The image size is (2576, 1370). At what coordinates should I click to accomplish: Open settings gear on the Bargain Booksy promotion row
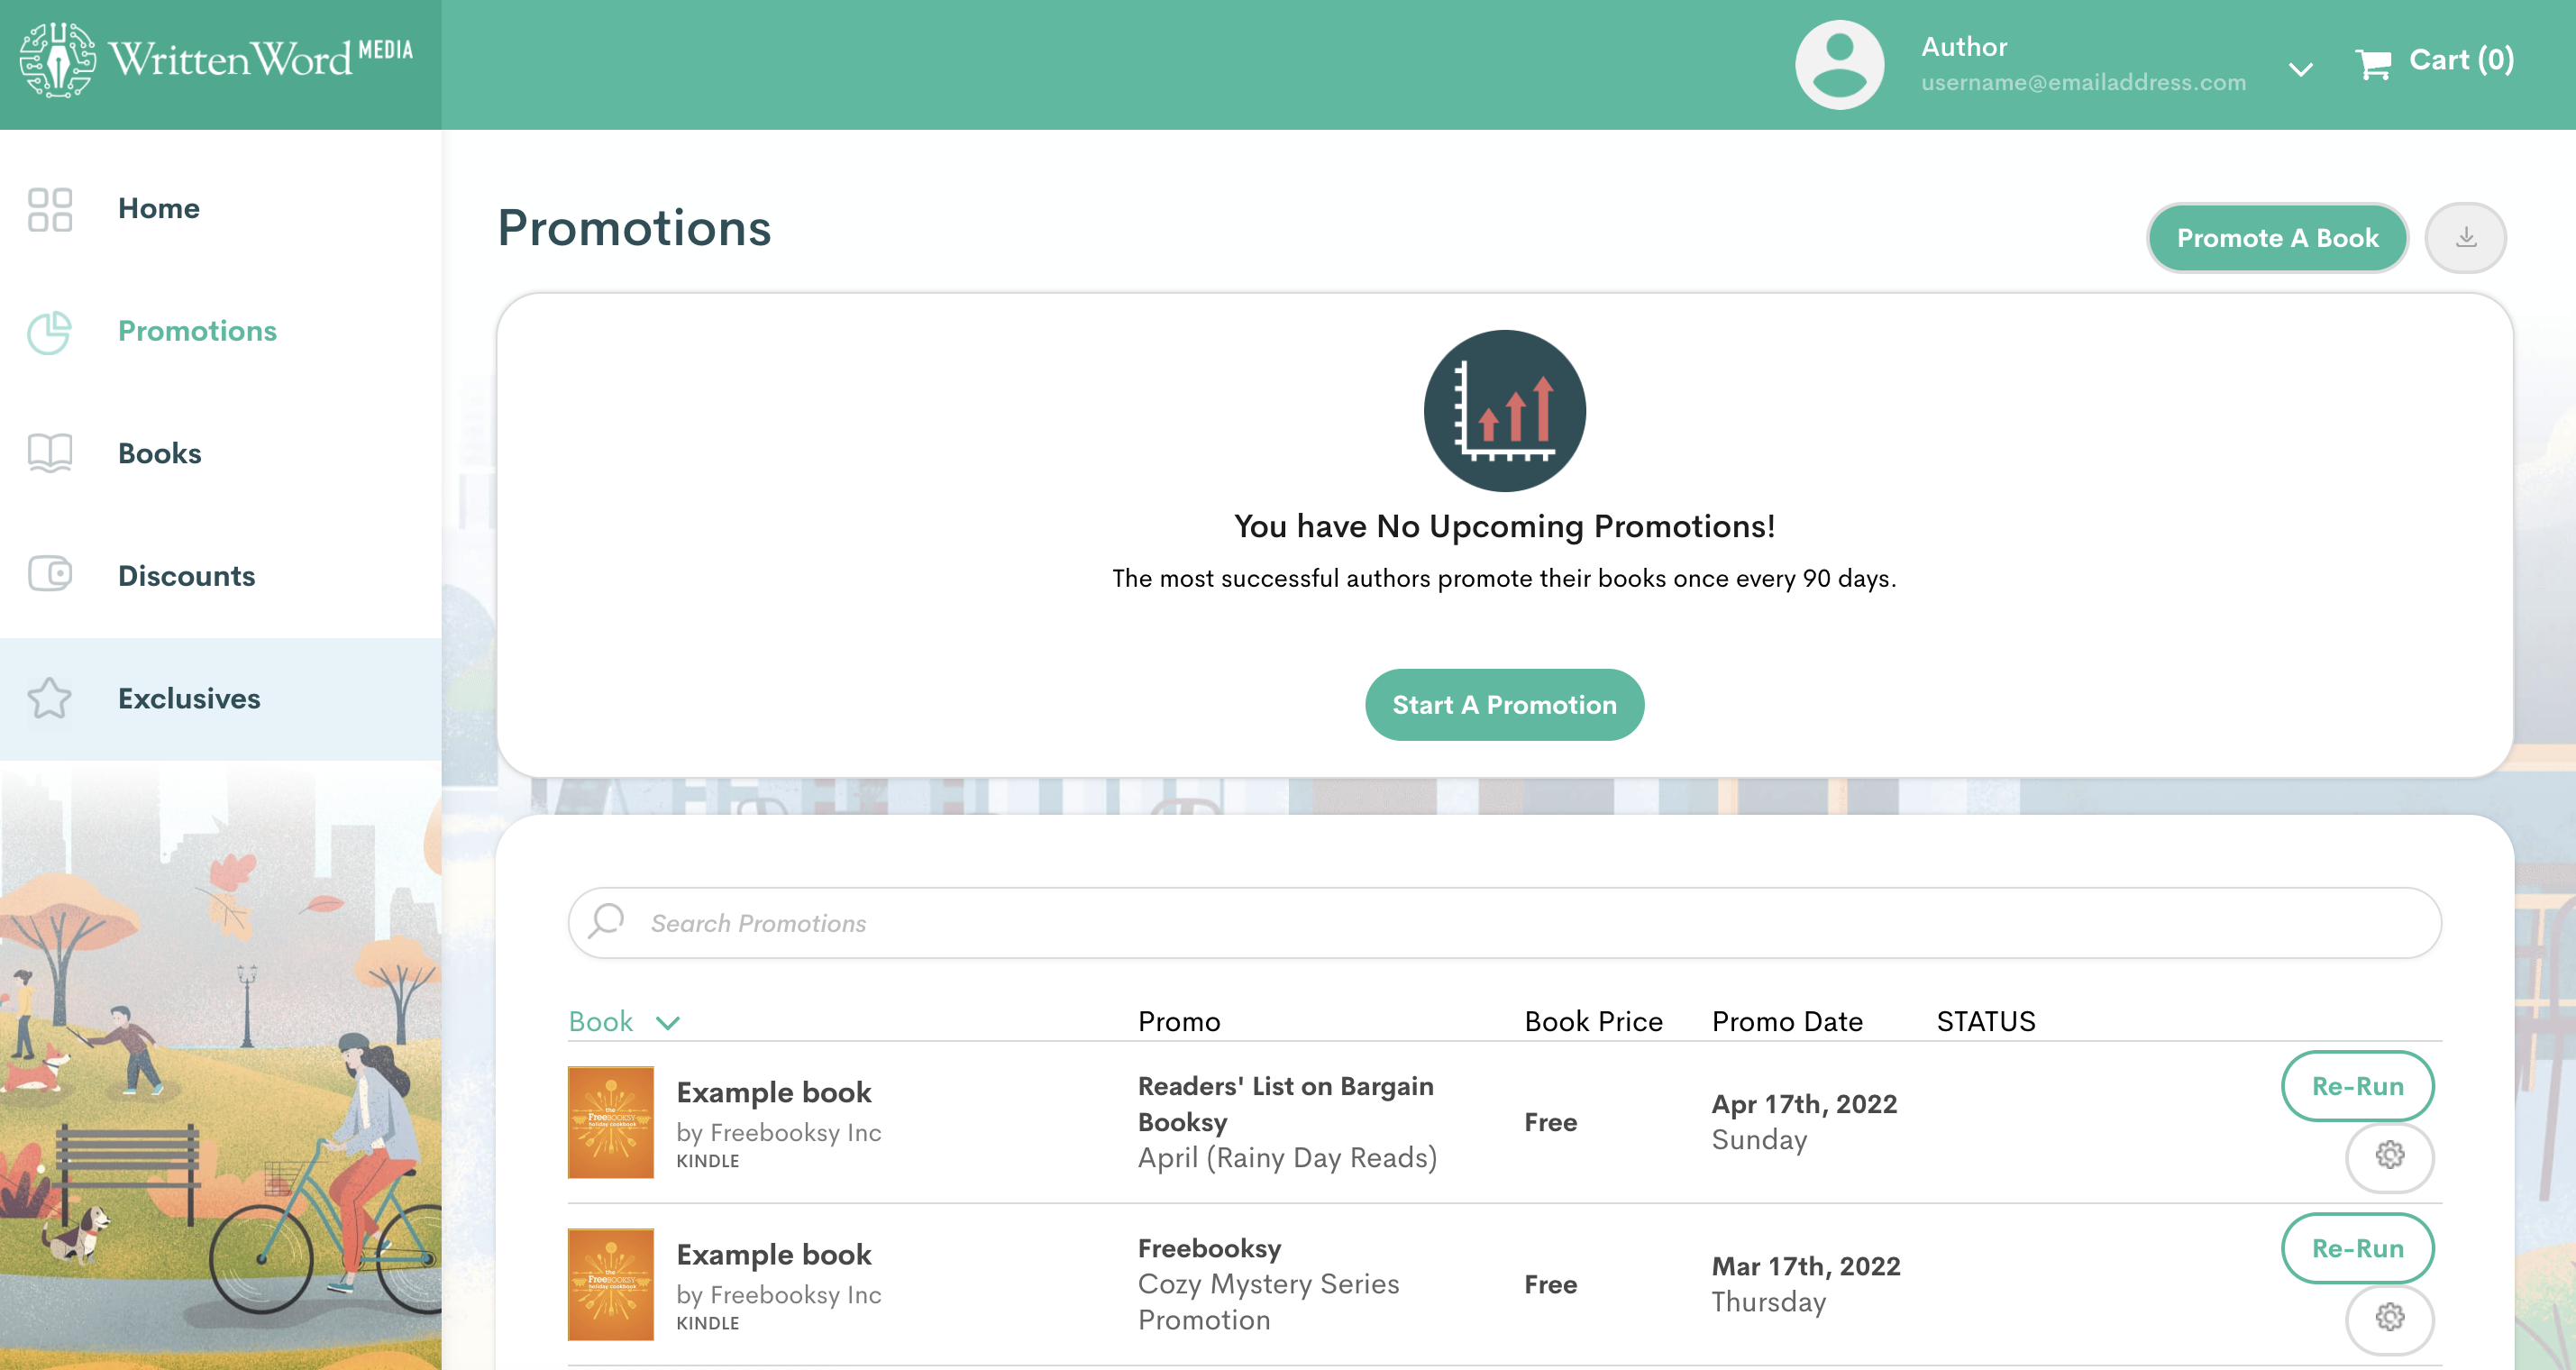tap(2389, 1157)
